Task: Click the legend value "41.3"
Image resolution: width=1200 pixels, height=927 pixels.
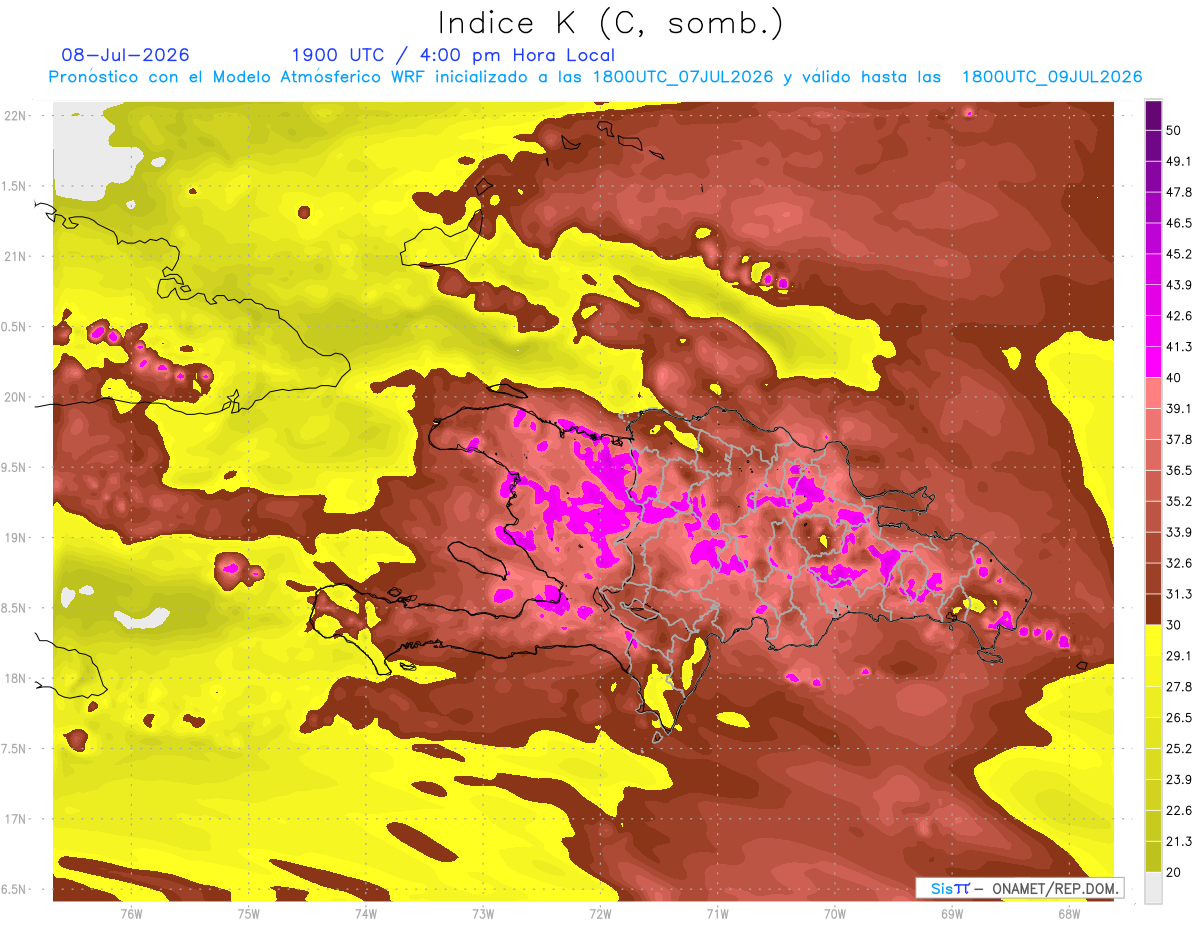Action: coord(1179,347)
